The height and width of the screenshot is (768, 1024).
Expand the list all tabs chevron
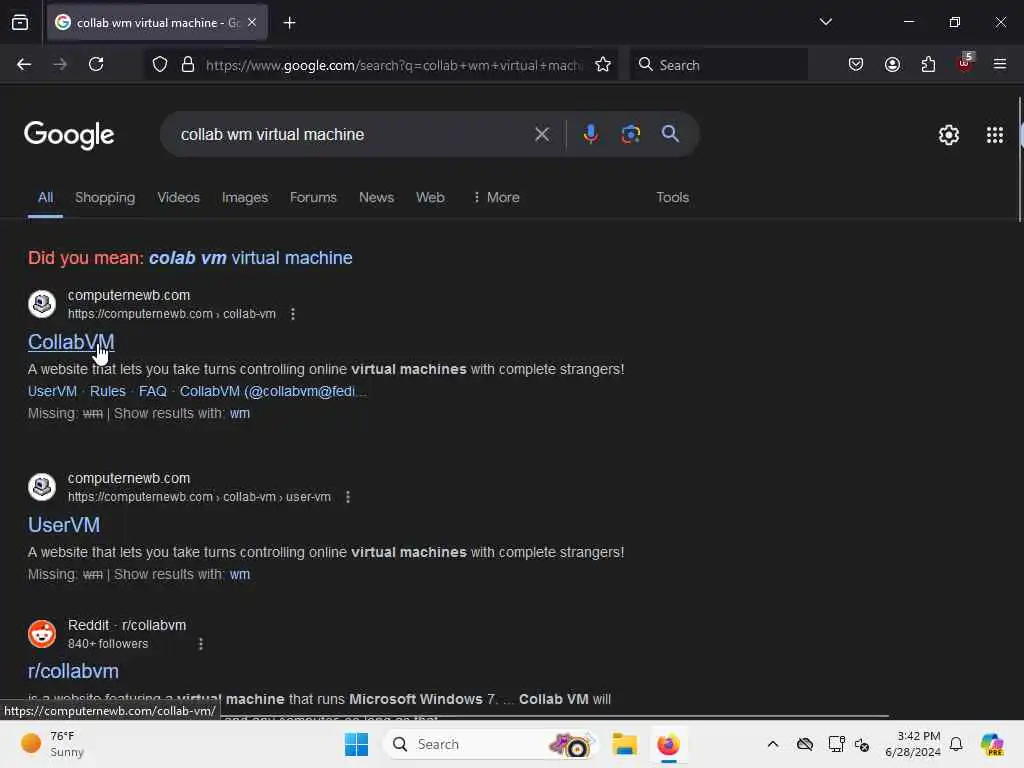[825, 22]
